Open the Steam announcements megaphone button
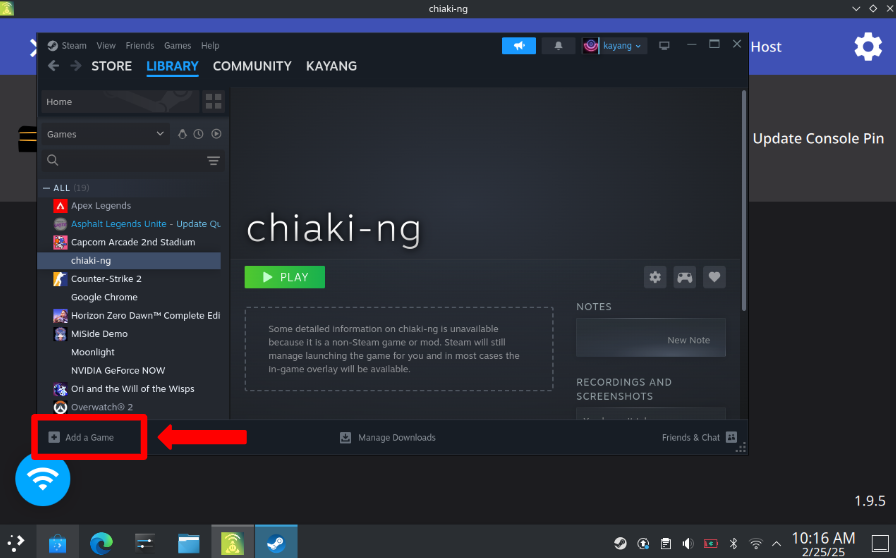The width and height of the screenshot is (896, 558). point(518,46)
